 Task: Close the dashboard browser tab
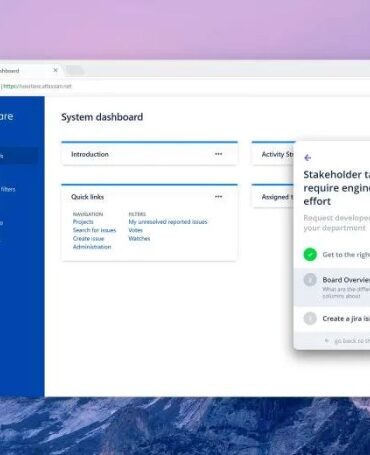pyautogui.click(x=55, y=70)
